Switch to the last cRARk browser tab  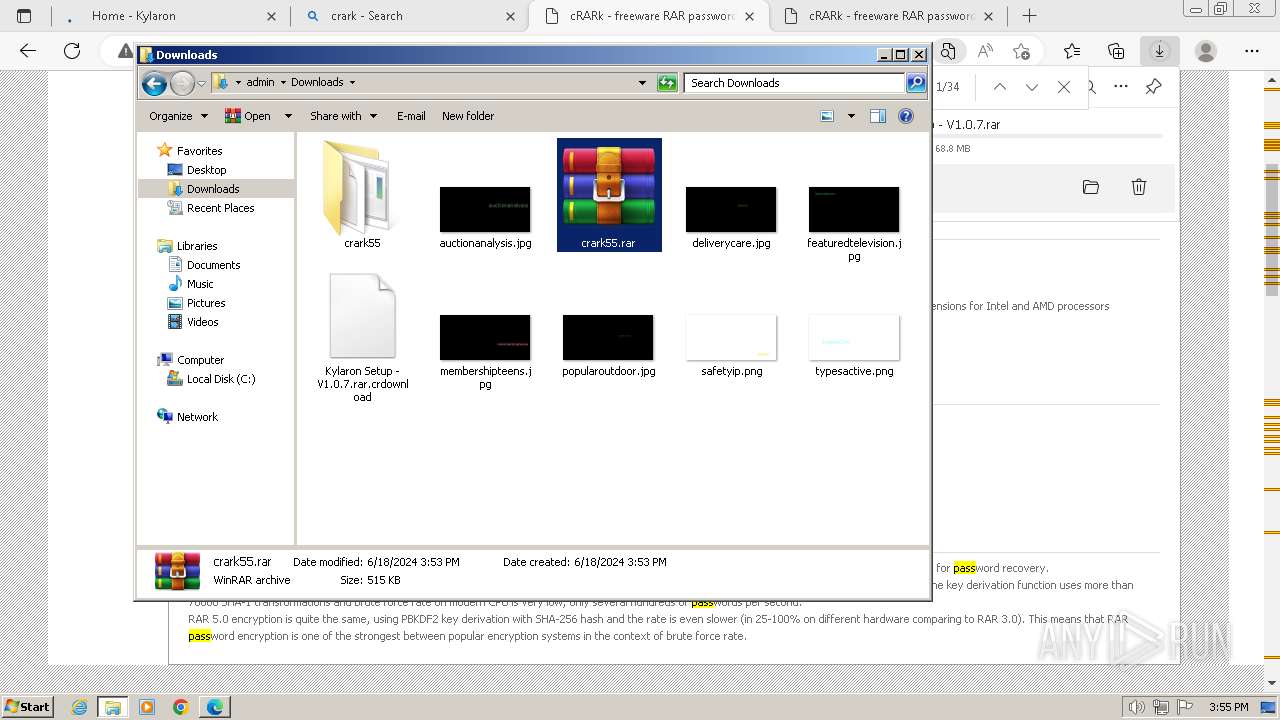[x=890, y=16]
